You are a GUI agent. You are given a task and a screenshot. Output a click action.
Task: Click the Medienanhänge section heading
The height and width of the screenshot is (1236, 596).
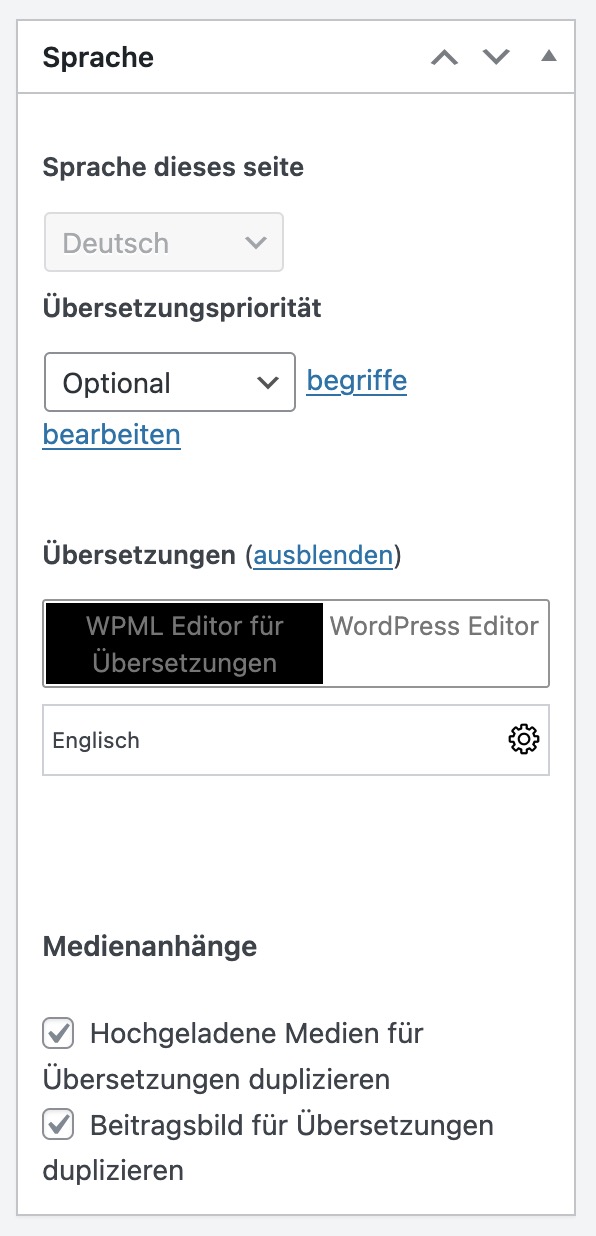(x=150, y=945)
